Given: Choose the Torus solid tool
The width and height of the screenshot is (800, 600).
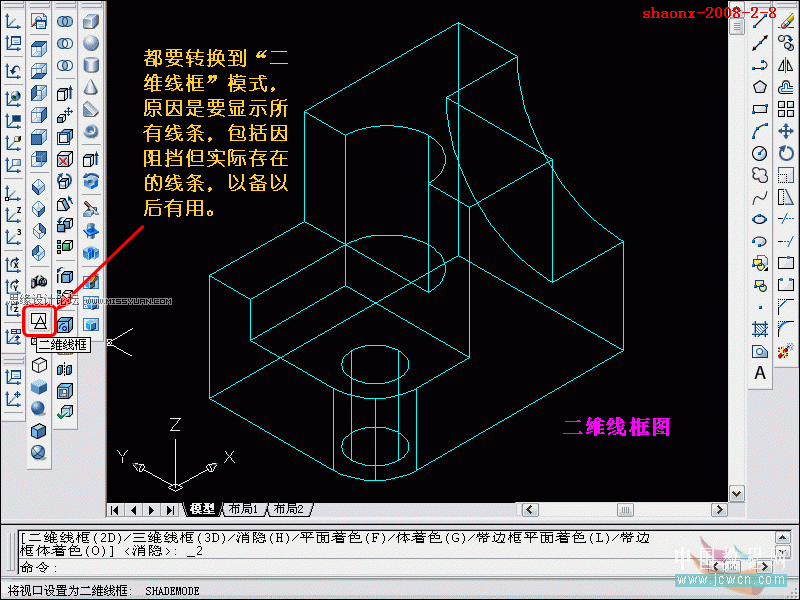Looking at the screenshot, I should click(91, 131).
